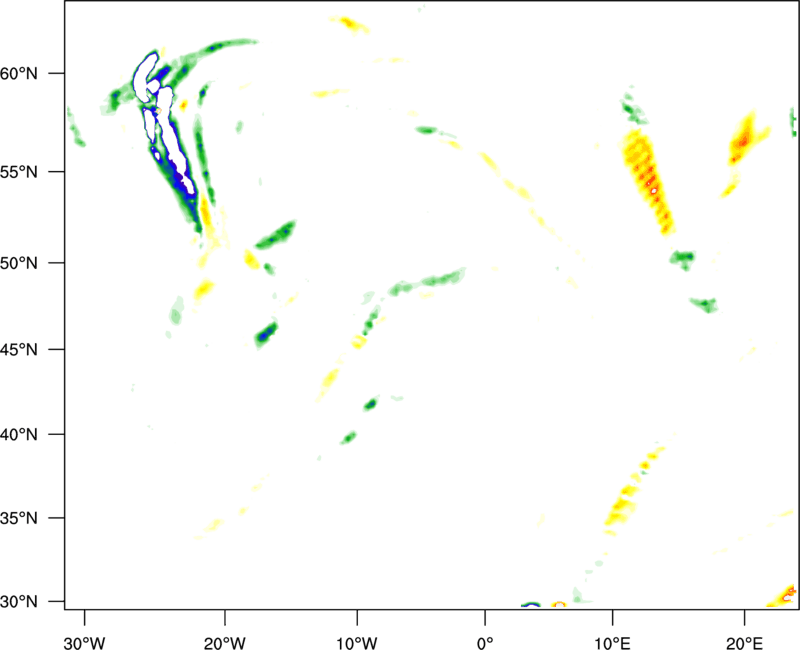Select the 10°E longitude tick label
The image size is (800, 650).
click(612, 641)
